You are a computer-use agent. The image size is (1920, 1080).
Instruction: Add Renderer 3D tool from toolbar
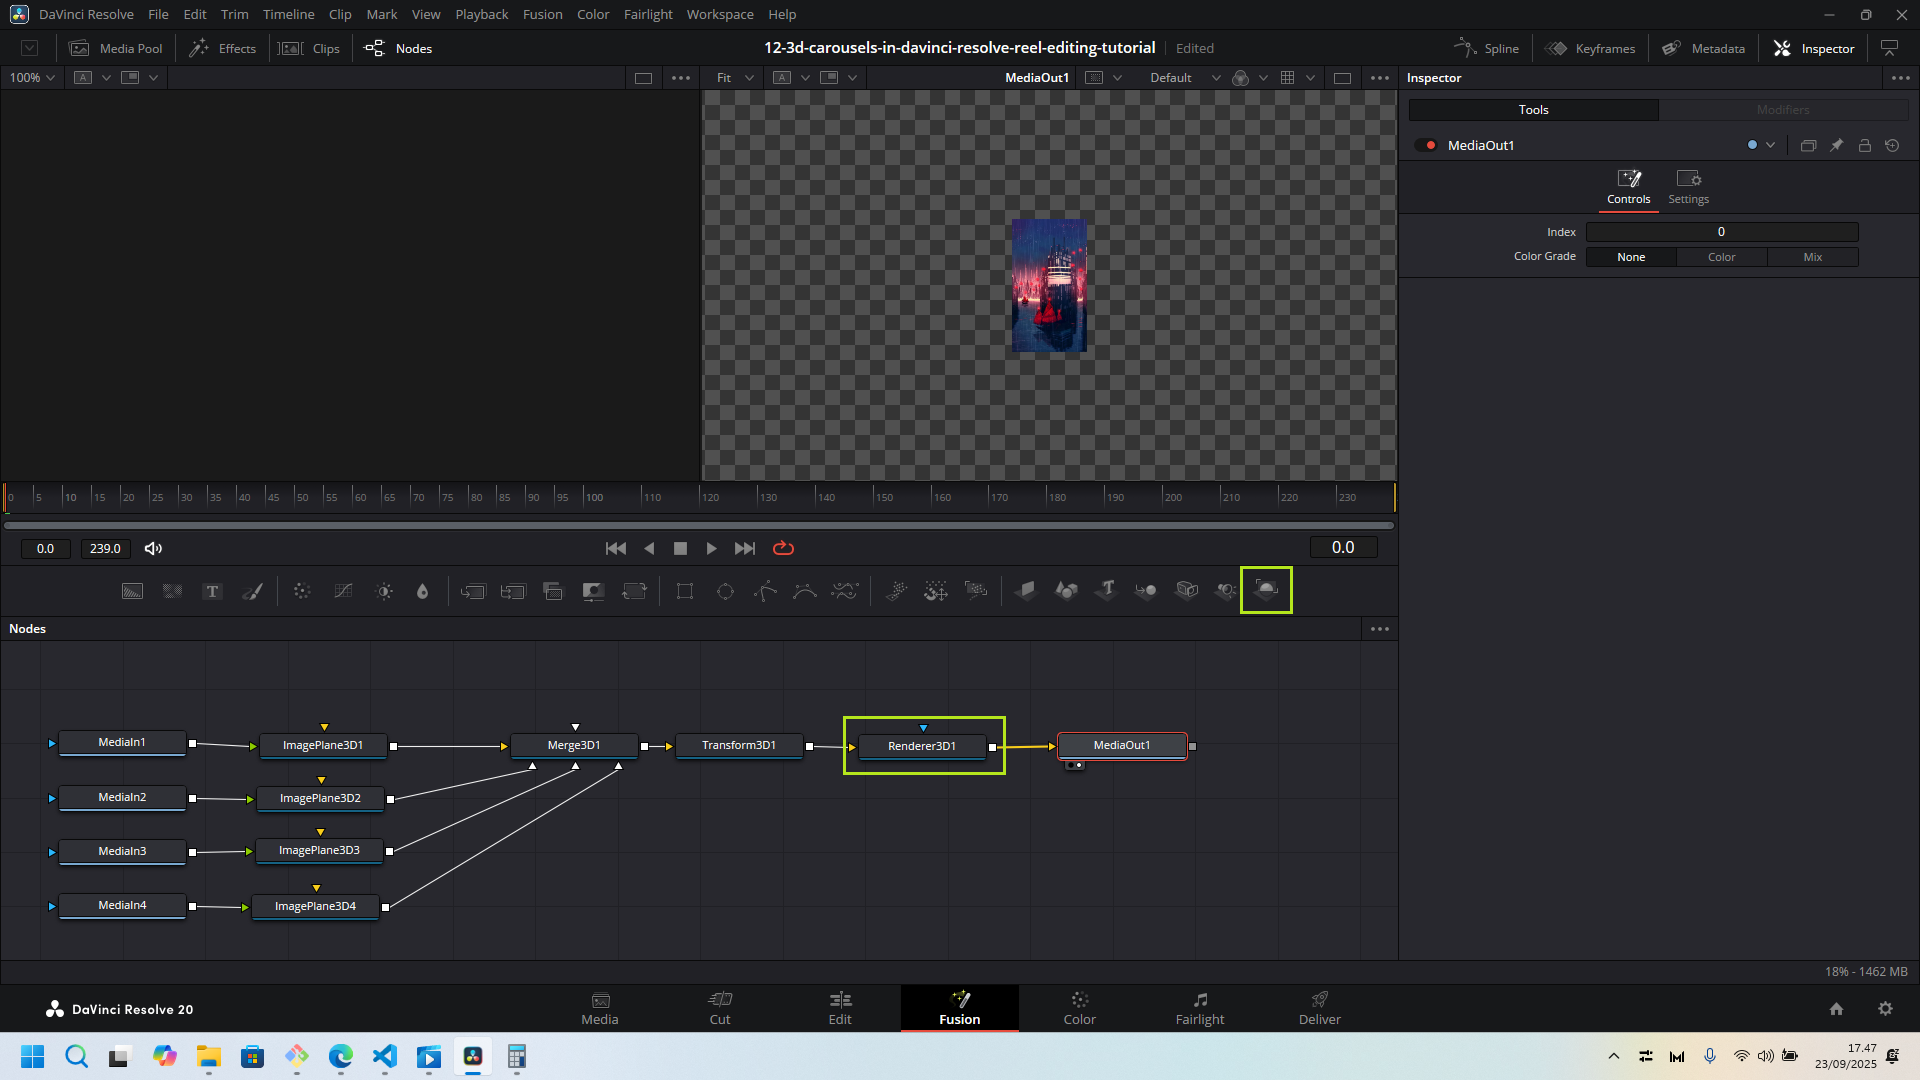click(x=1266, y=590)
